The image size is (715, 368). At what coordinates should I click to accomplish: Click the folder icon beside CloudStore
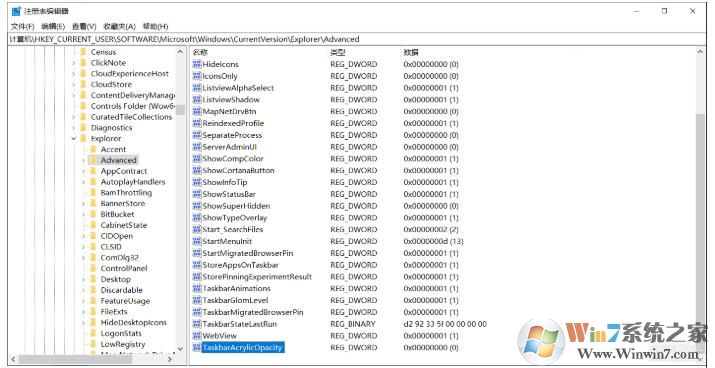(83, 84)
